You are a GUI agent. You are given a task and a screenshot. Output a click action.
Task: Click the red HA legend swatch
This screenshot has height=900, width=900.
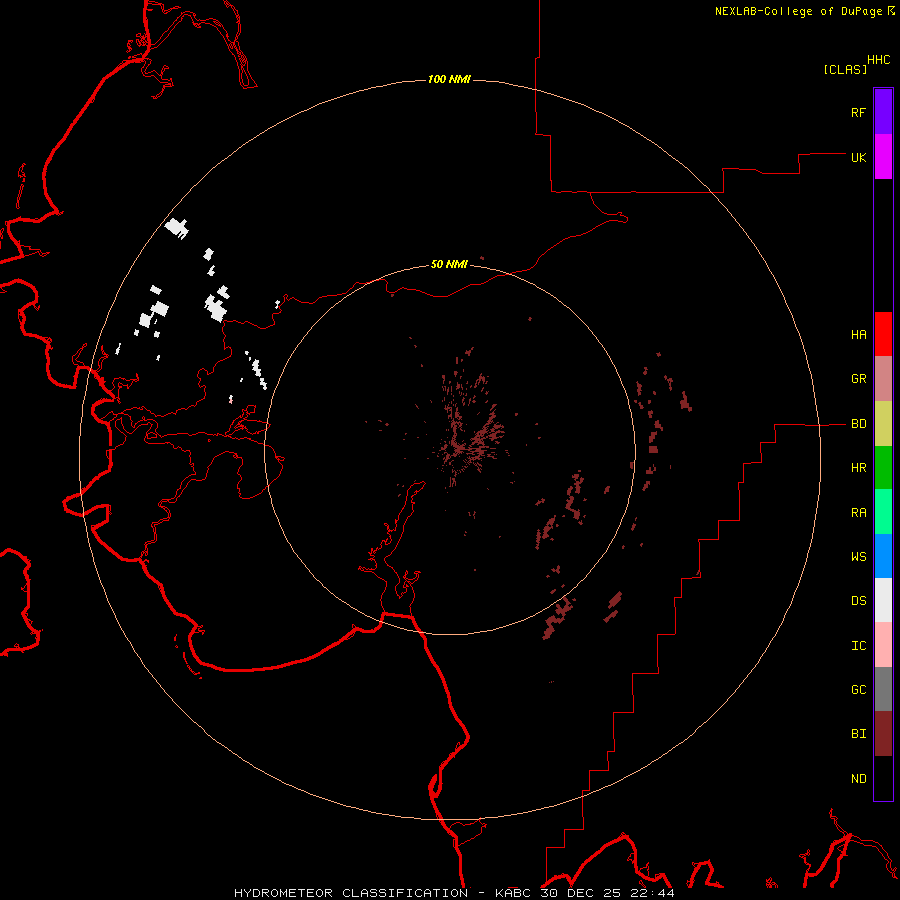coord(883,334)
